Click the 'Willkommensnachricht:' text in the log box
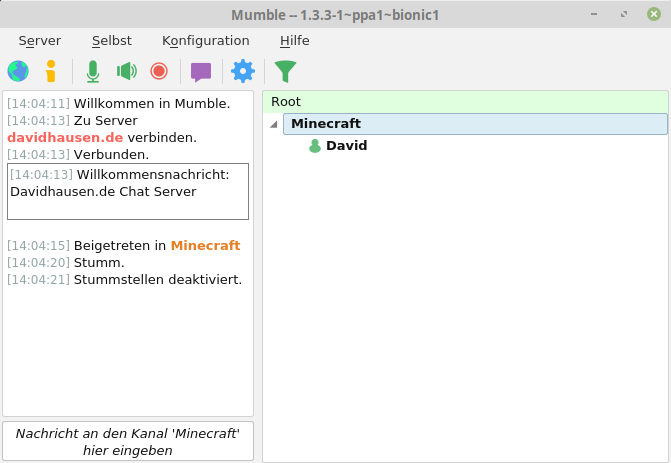 pyautogui.click(x=153, y=175)
